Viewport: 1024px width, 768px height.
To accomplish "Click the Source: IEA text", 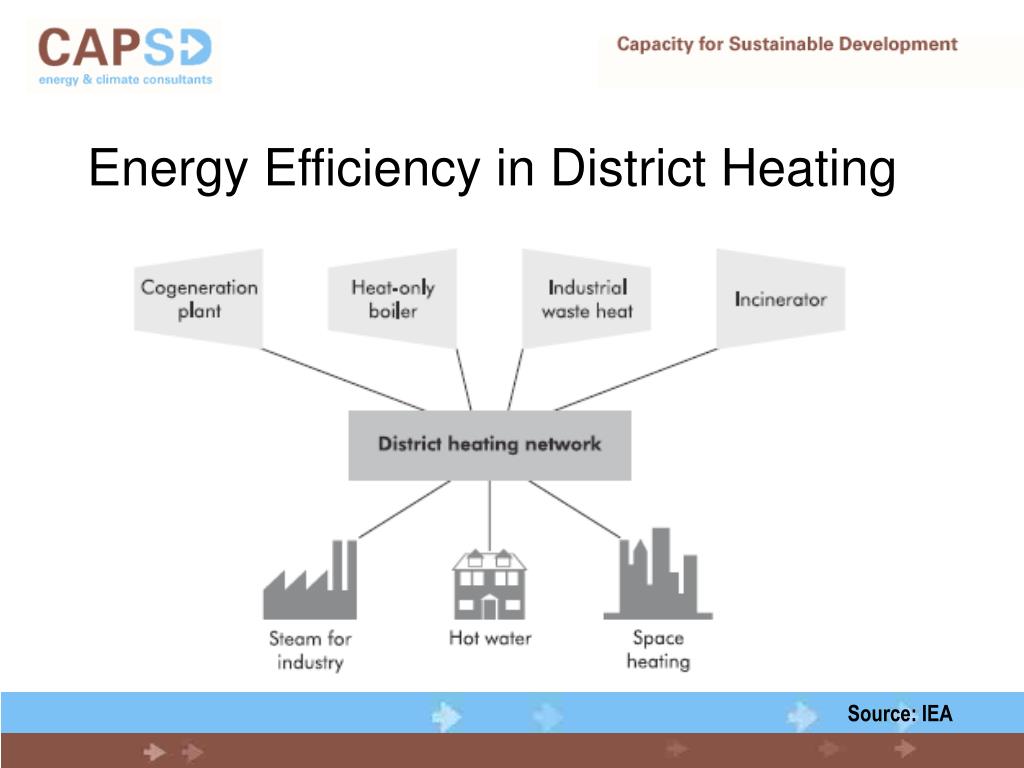I will (x=899, y=713).
